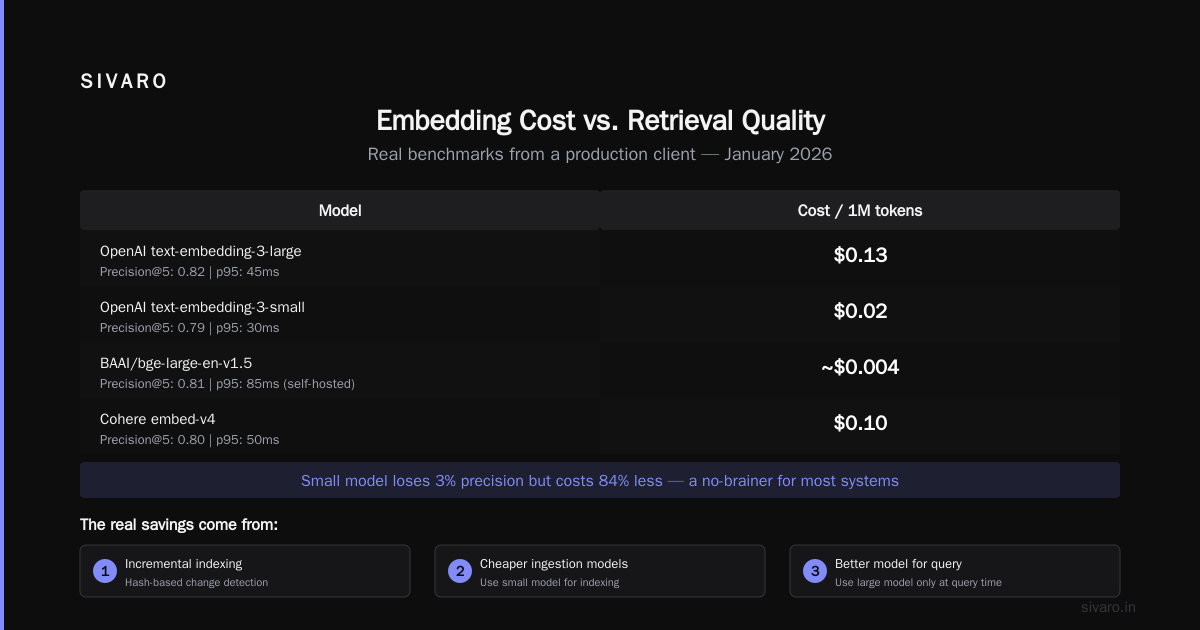
Task: Click the 'Cost / 1M tokens' column header
Action: [860, 210]
